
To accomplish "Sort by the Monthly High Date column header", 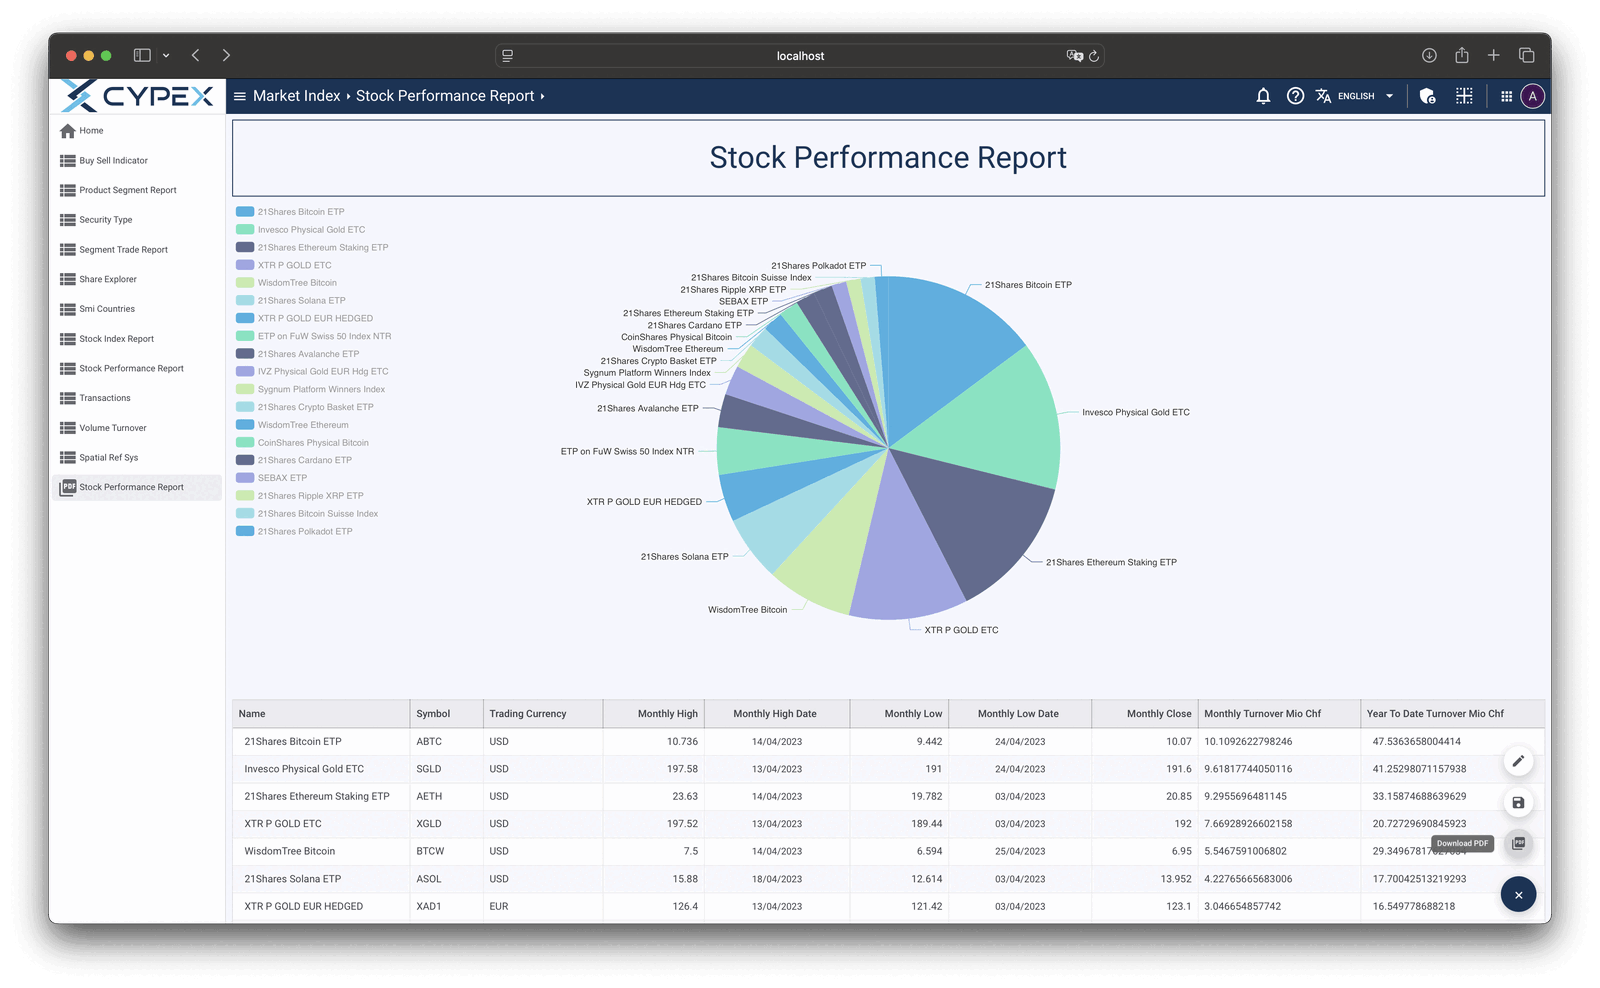I will click(776, 714).
